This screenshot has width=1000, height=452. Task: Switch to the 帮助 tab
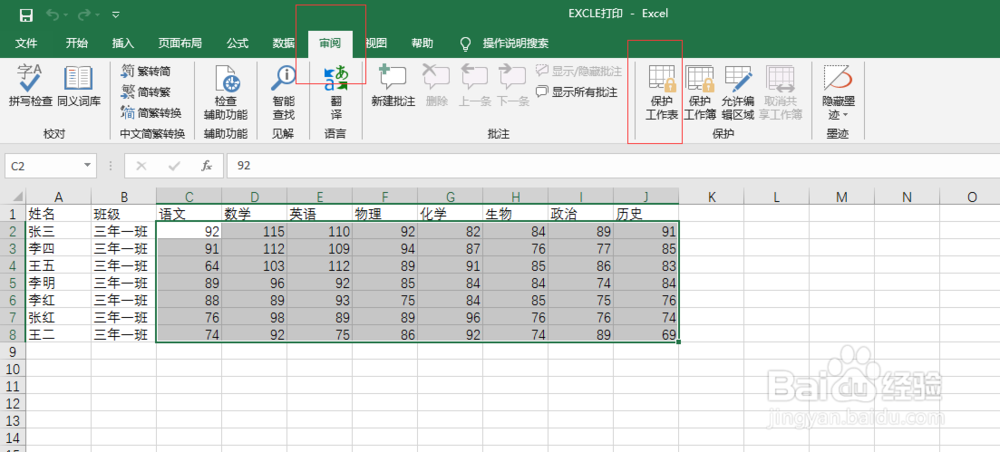point(422,43)
